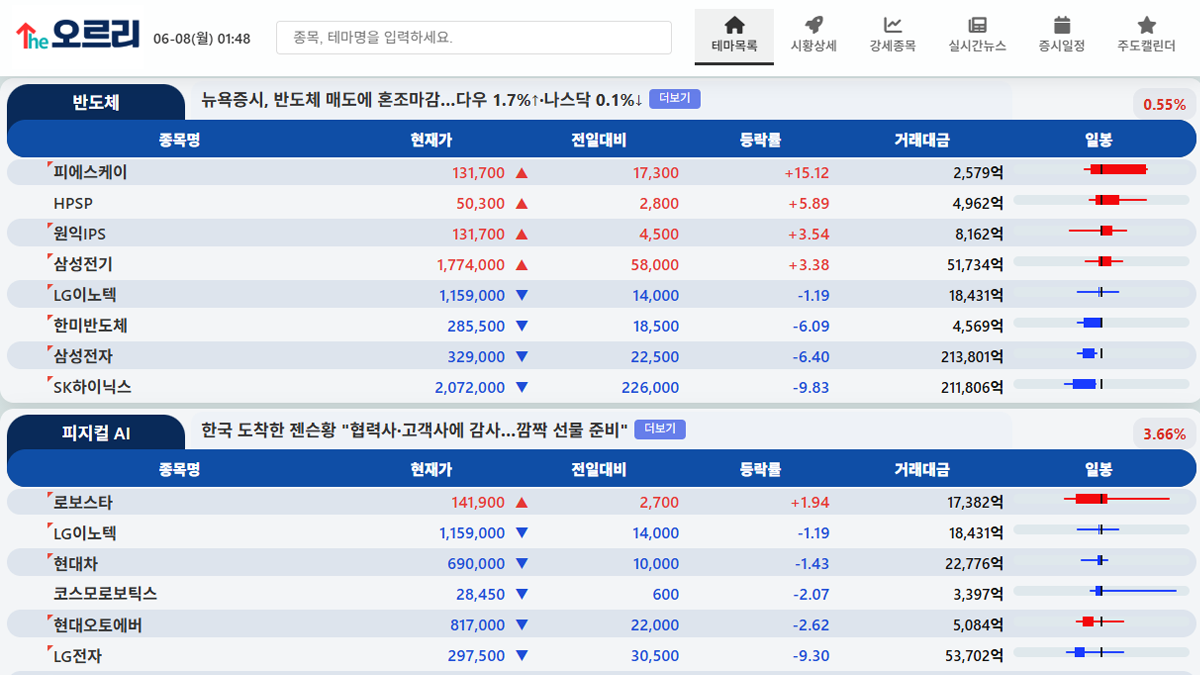Click the date stamp 06-08(월) 01:48
The height and width of the screenshot is (675, 1200).
pyautogui.click(x=202, y=39)
